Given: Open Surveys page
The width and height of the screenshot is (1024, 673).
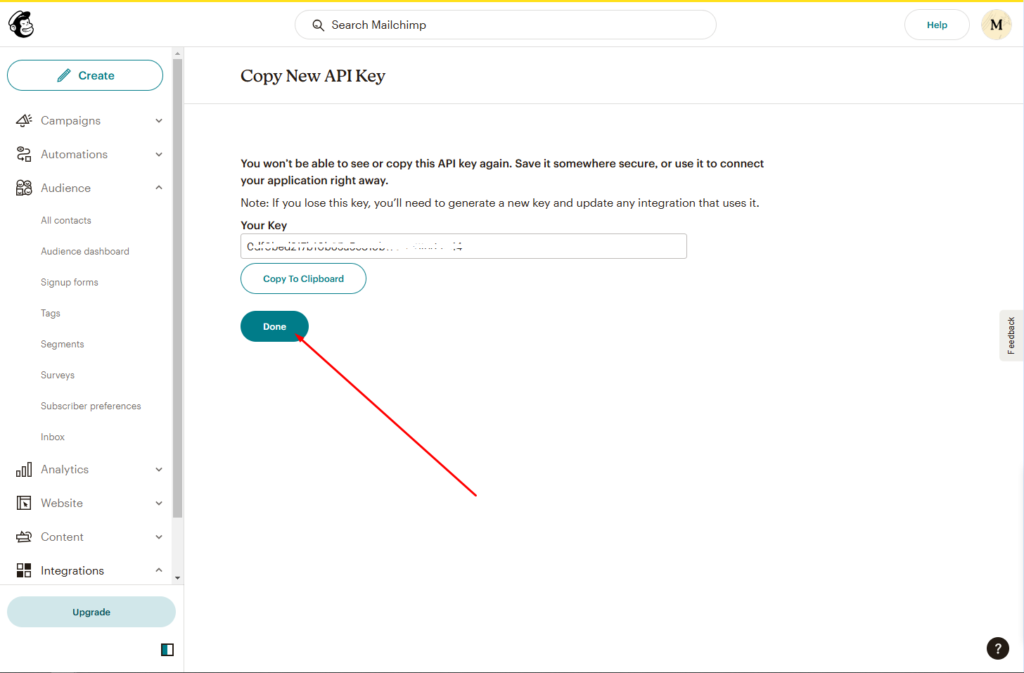Looking at the screenshot, I should pyautogui.click(x=57, y=375).
